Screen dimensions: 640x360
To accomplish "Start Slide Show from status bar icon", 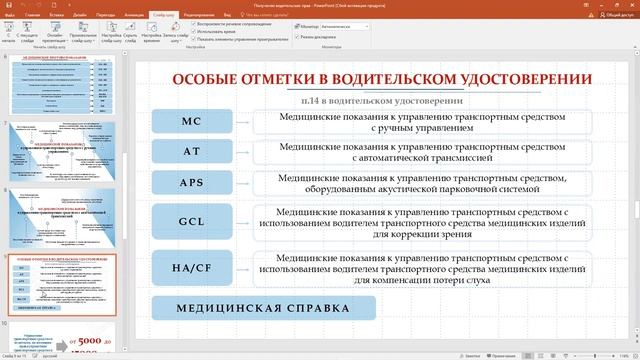I will pyautogui.click(x=566, y=356).
